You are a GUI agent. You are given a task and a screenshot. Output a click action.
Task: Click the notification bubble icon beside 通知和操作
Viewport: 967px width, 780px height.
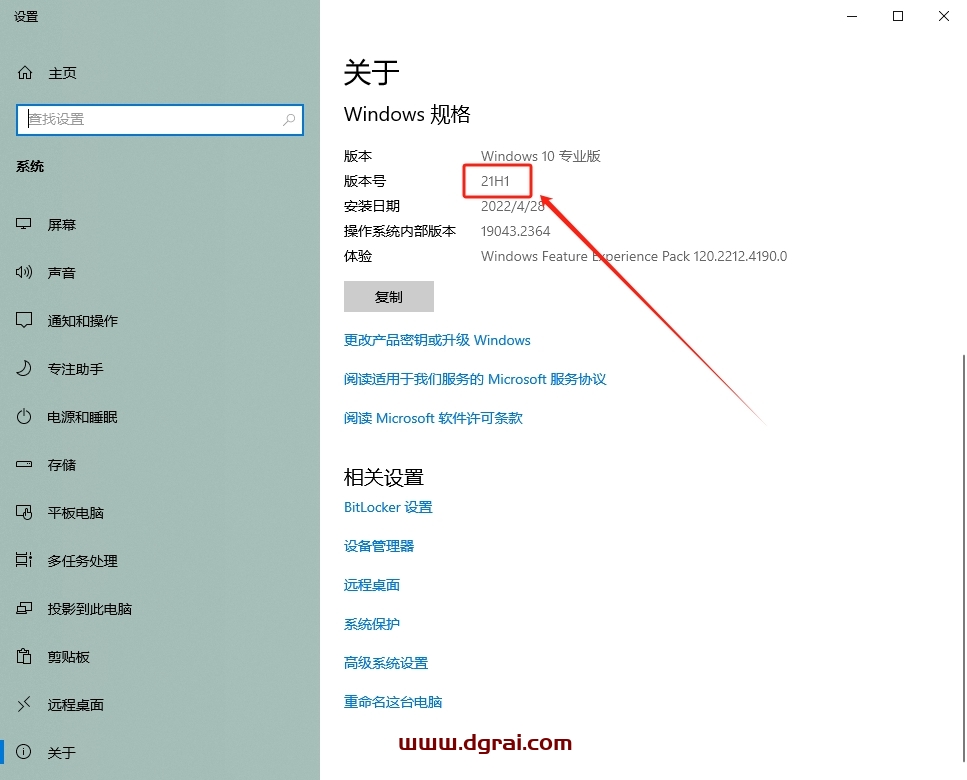23,320
